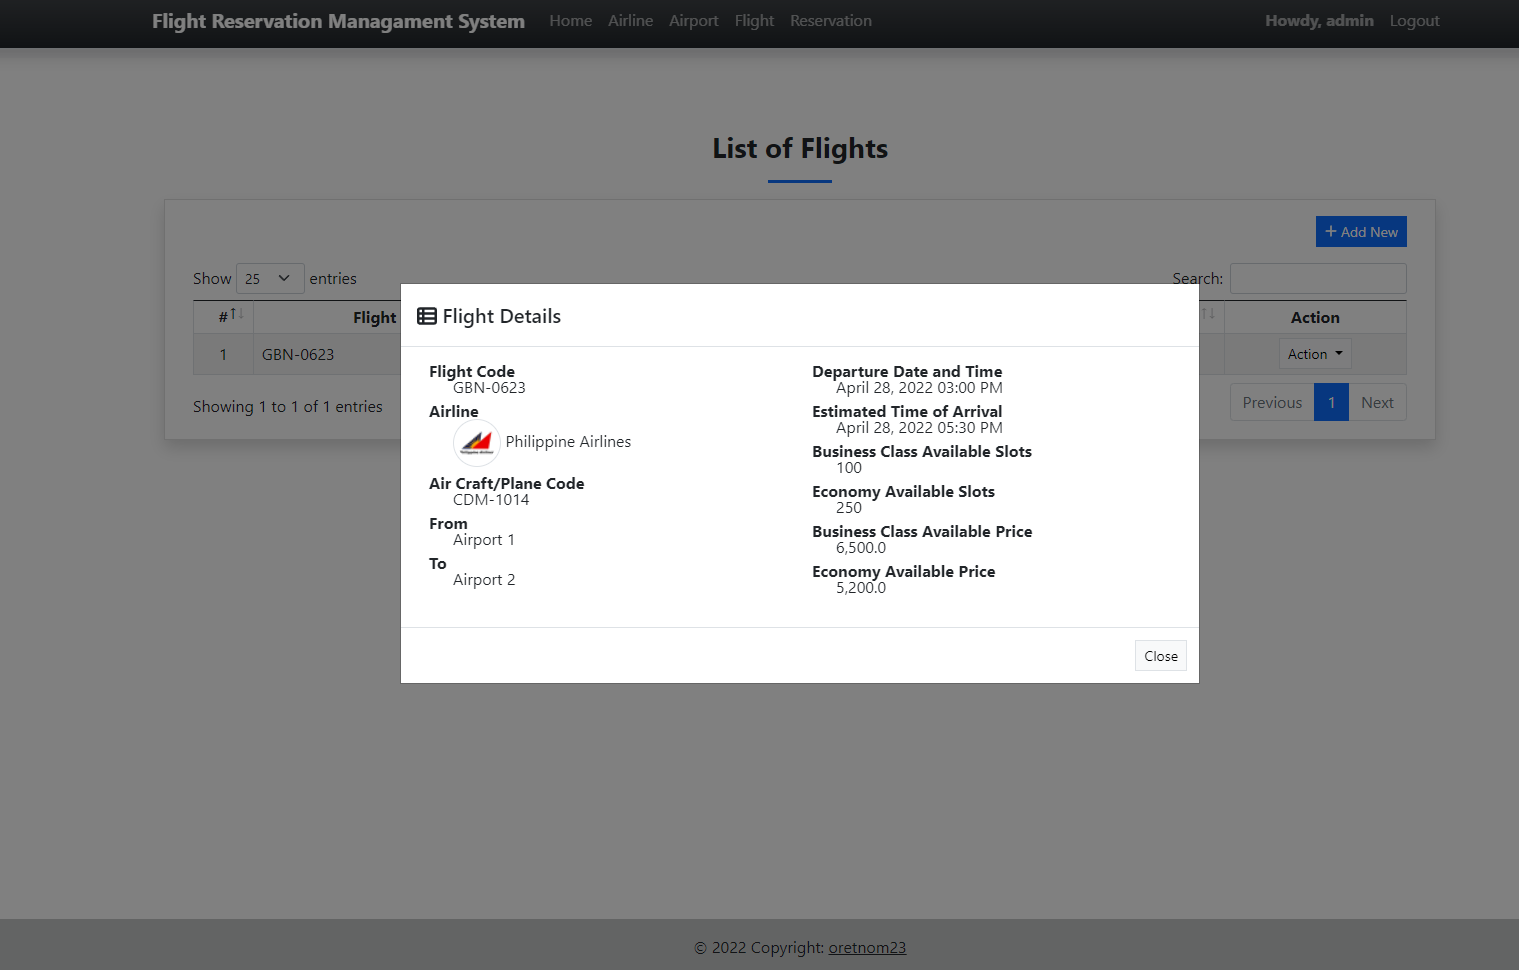Viewport: 1519px width, 970px height.
Task: Click the '250' economy slots value
Action: coord(849,508)
